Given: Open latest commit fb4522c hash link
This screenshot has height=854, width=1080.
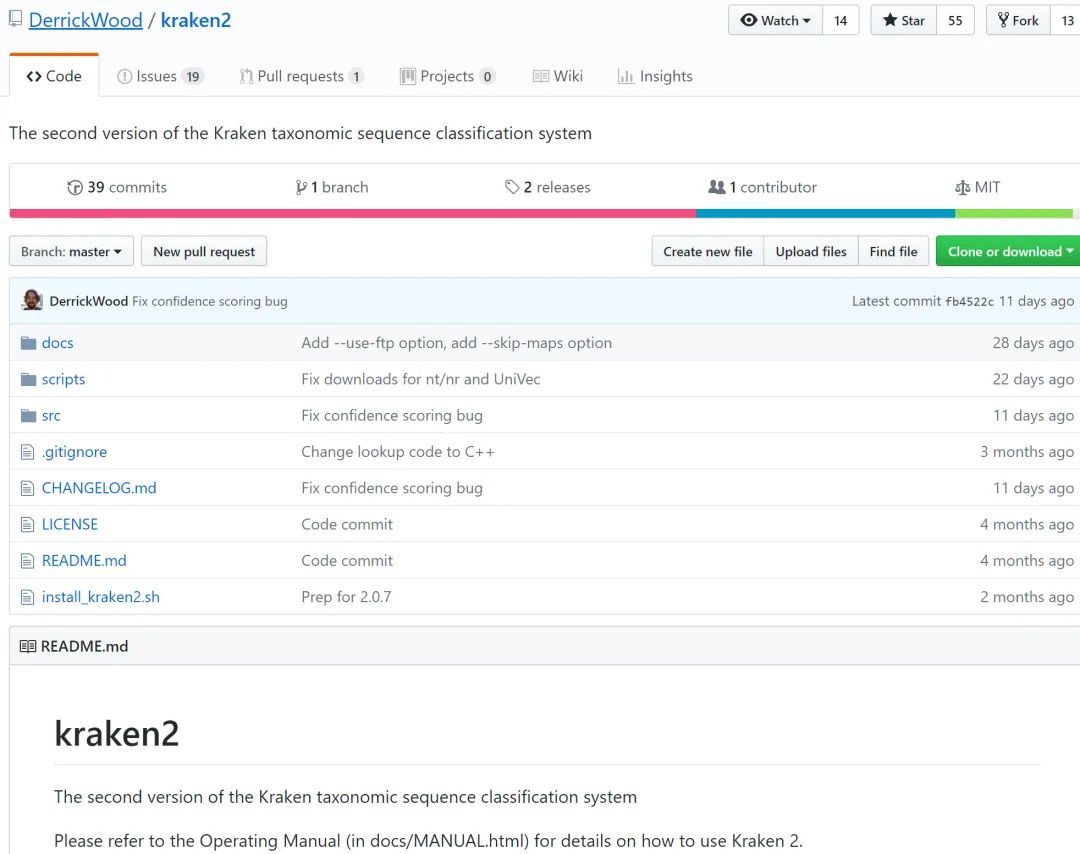Looking at the screenshot, I should tap(969, 301).
